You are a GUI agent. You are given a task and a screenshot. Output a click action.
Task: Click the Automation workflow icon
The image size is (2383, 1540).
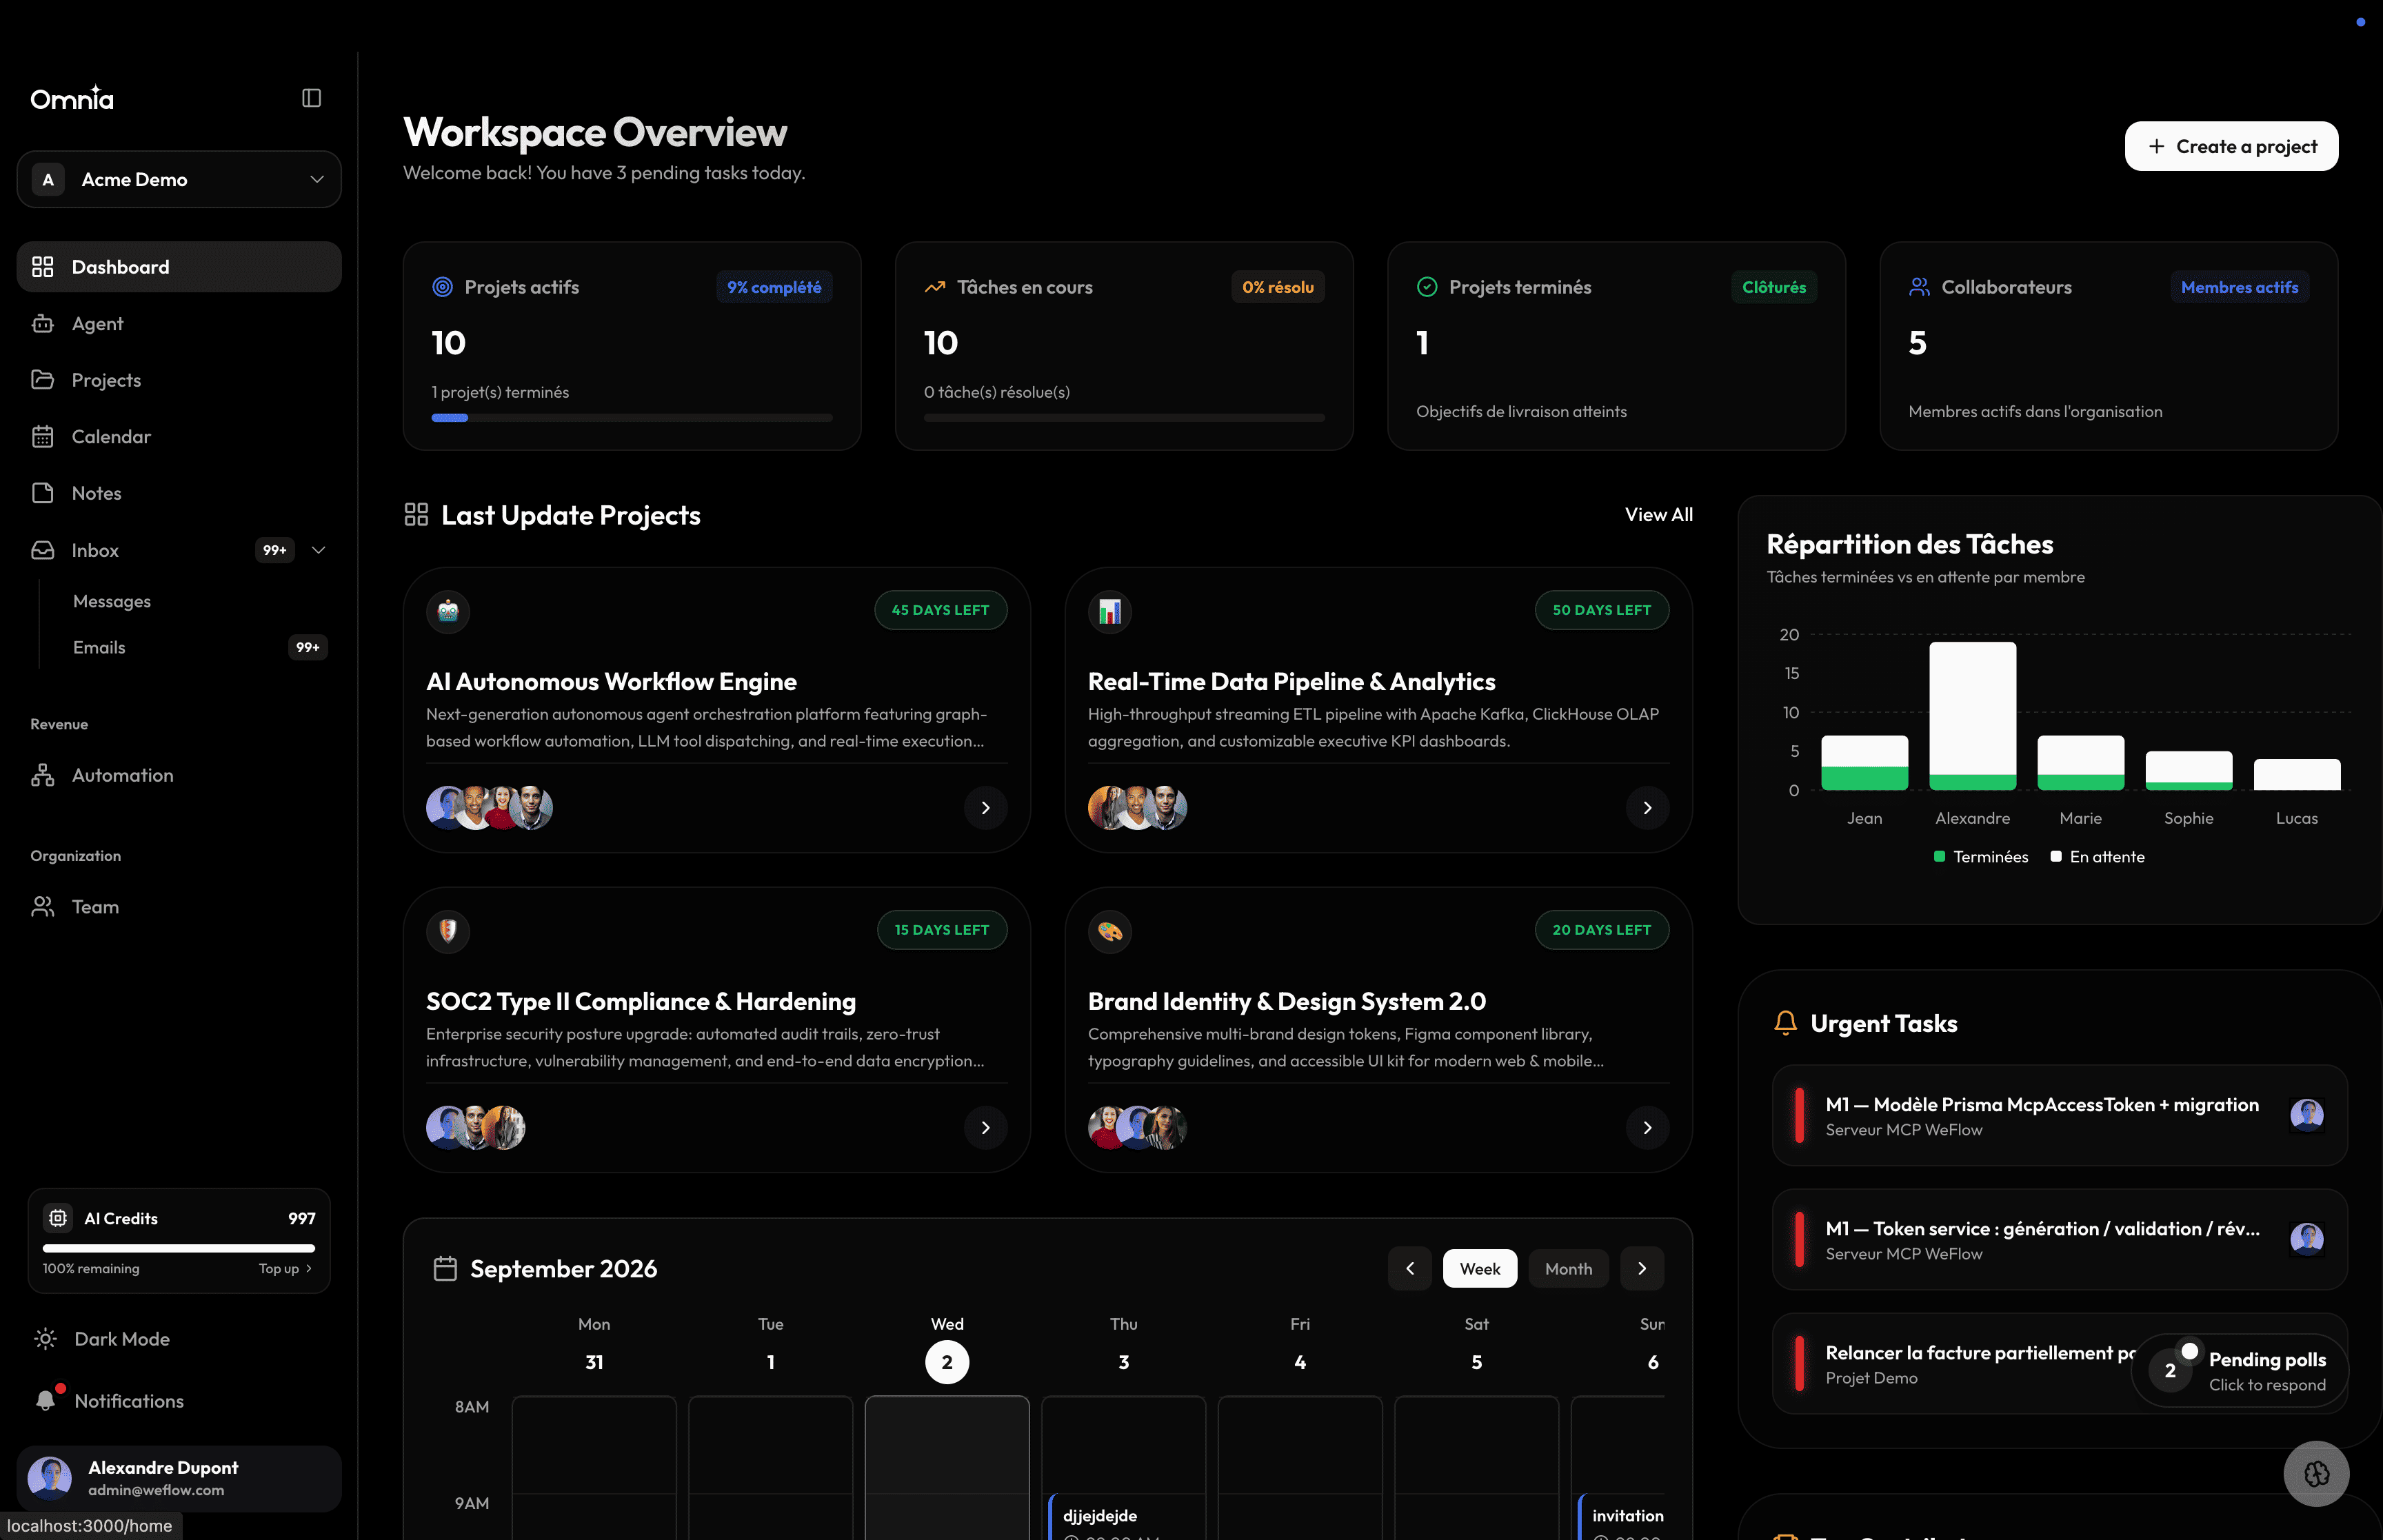(x=42, y=775)
